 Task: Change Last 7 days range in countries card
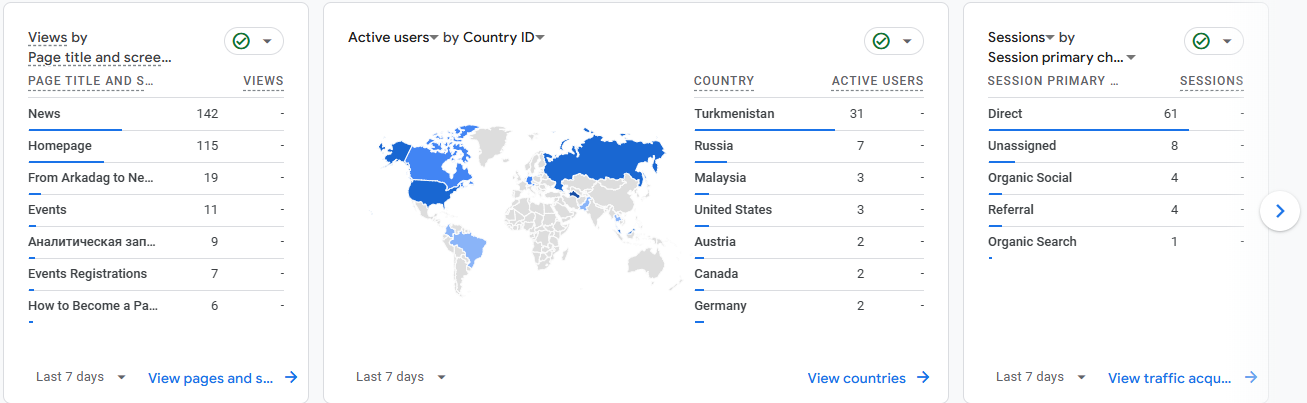point(400,377)
